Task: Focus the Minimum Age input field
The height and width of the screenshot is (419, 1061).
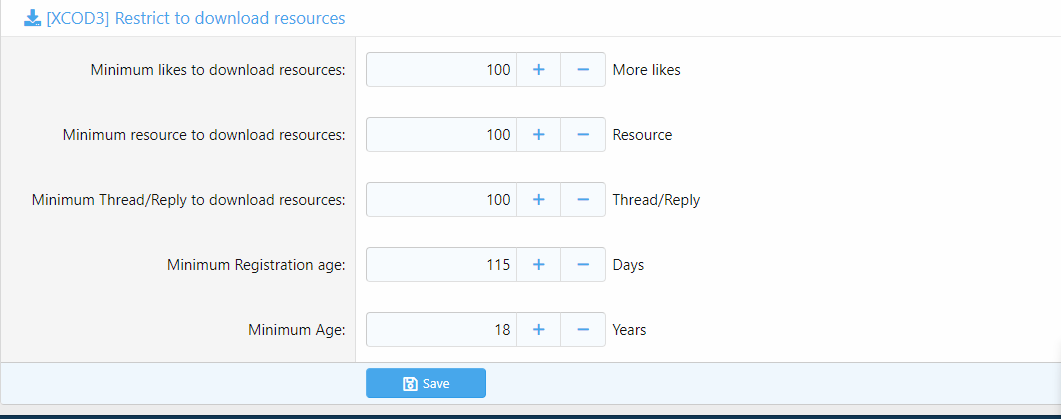Action: (441, 330)
